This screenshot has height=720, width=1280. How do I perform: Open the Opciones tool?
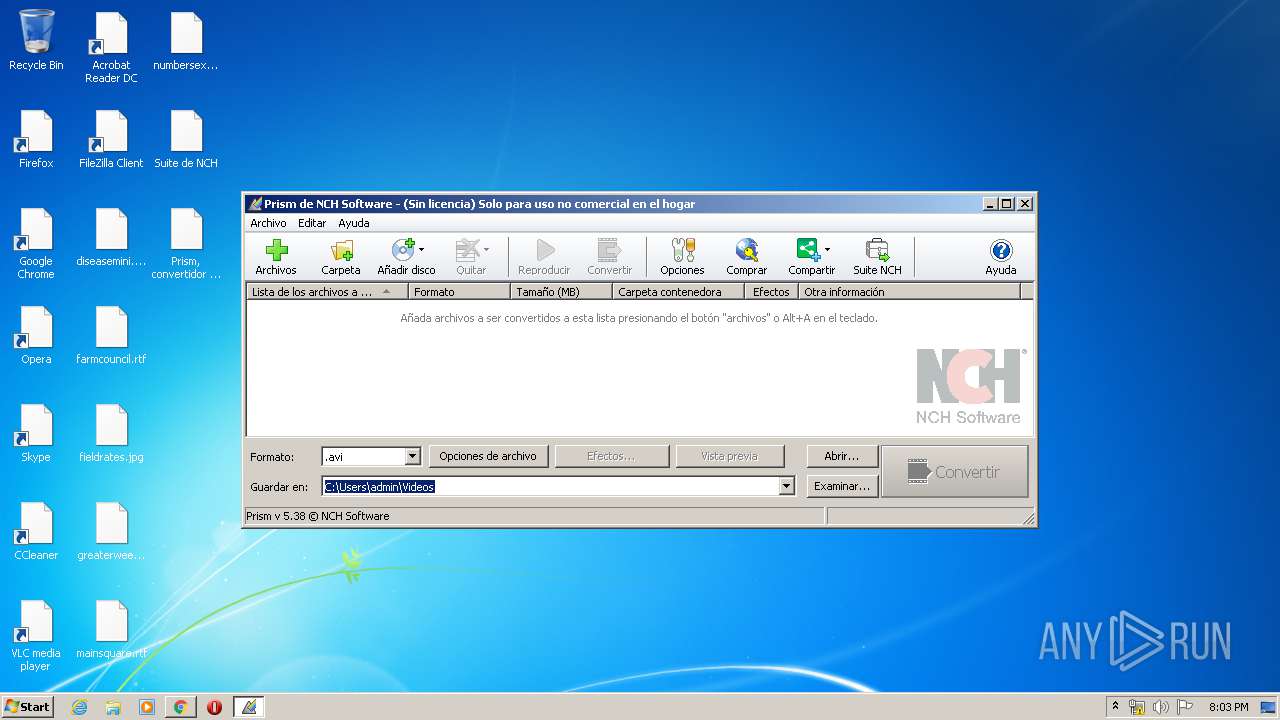682,257
